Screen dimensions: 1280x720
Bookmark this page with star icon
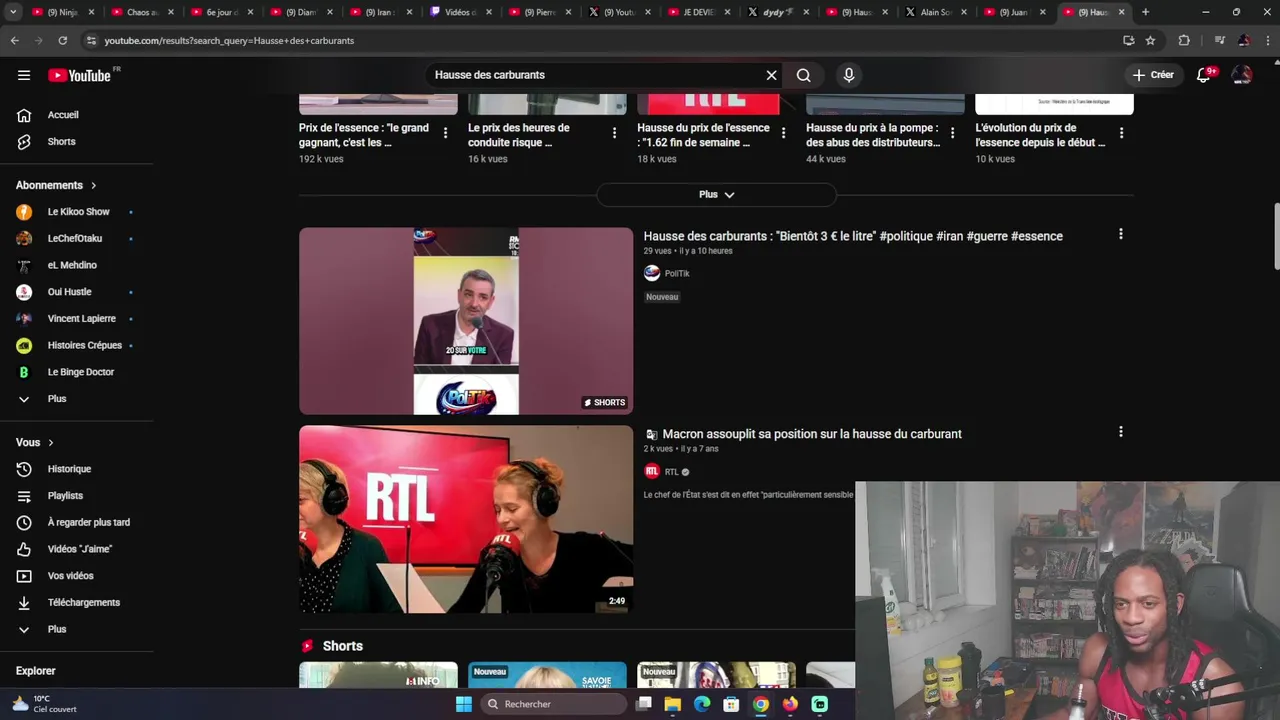tap(1150, 40)
